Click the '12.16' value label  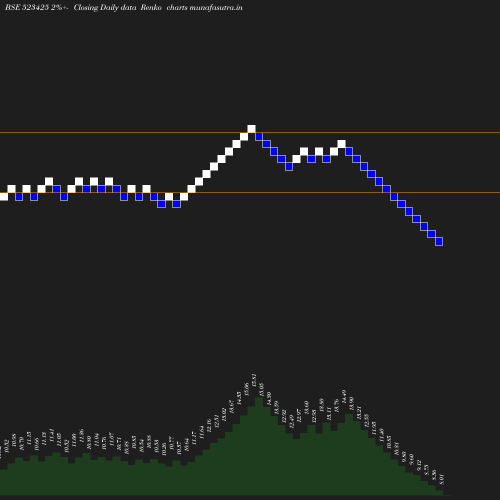coord(209,426)
